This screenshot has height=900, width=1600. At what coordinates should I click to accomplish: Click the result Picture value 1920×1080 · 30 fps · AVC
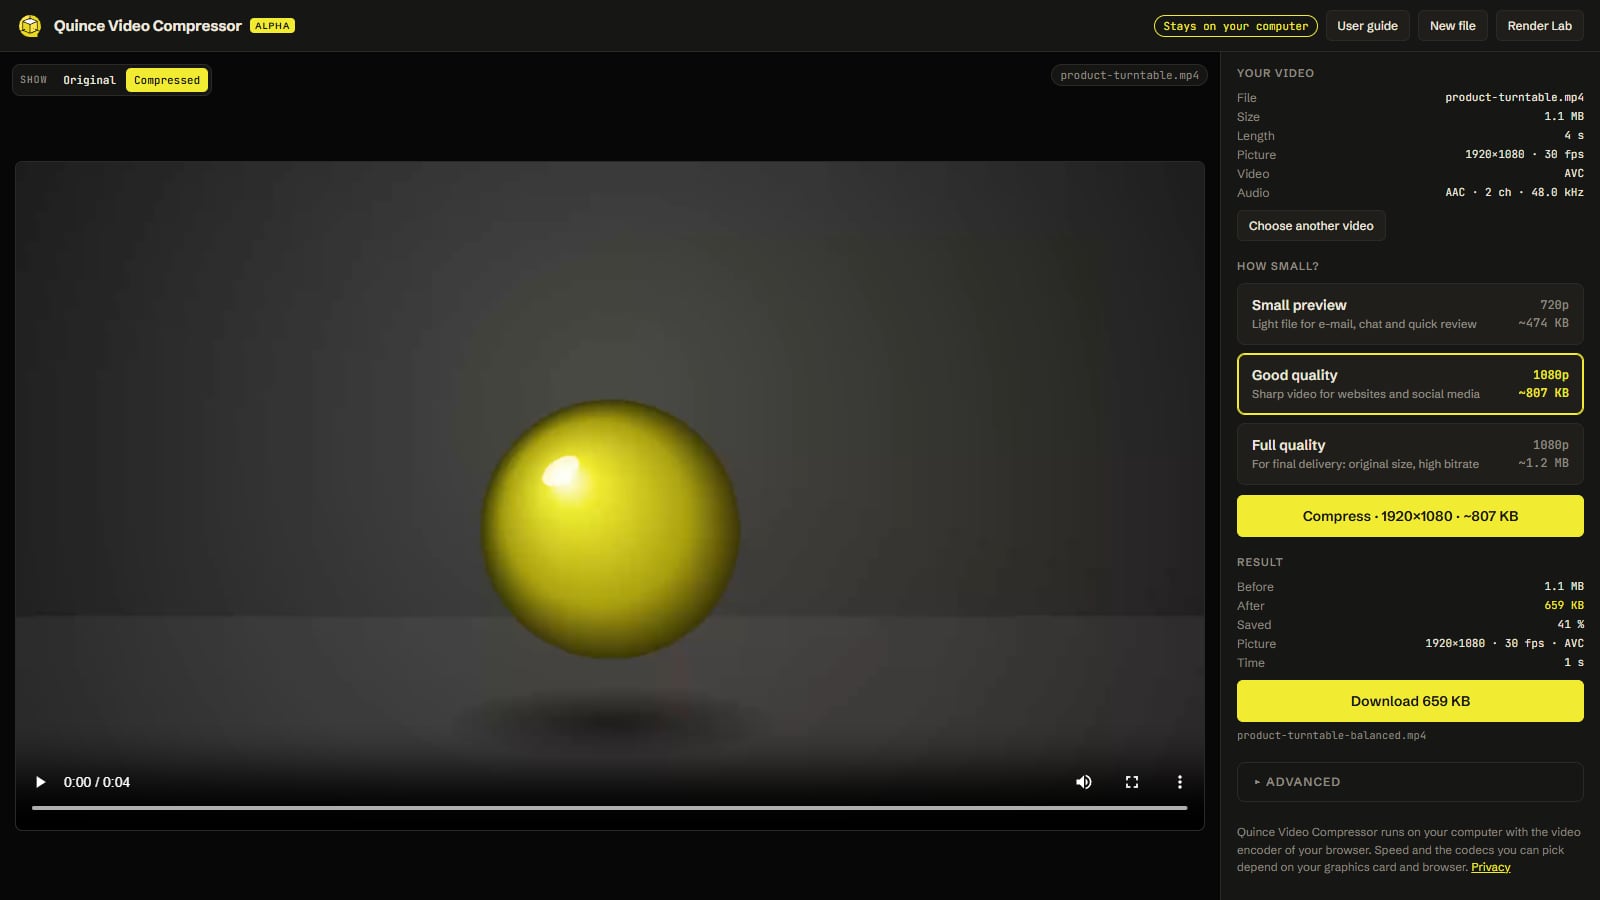(1504, 644)
